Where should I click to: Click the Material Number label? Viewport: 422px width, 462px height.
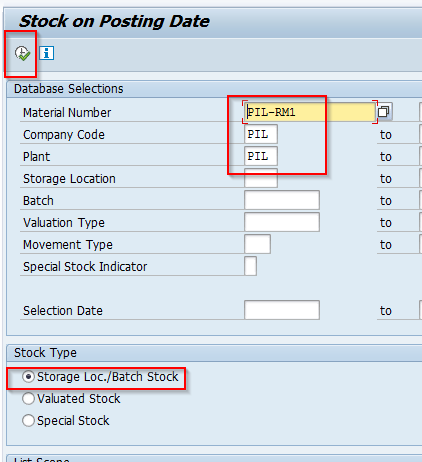[x=67, y=113]
